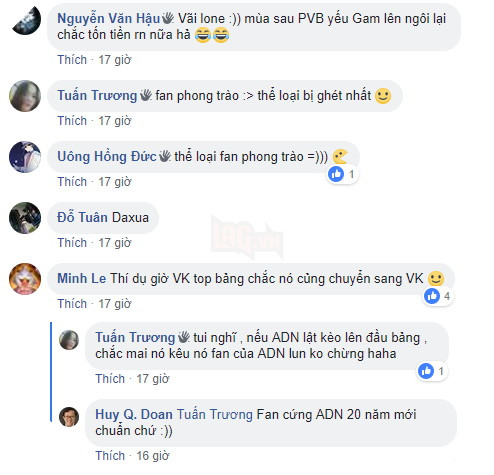Open Tuấn Trương's name in the fan phong trào comment

click(x=97, y=95)
